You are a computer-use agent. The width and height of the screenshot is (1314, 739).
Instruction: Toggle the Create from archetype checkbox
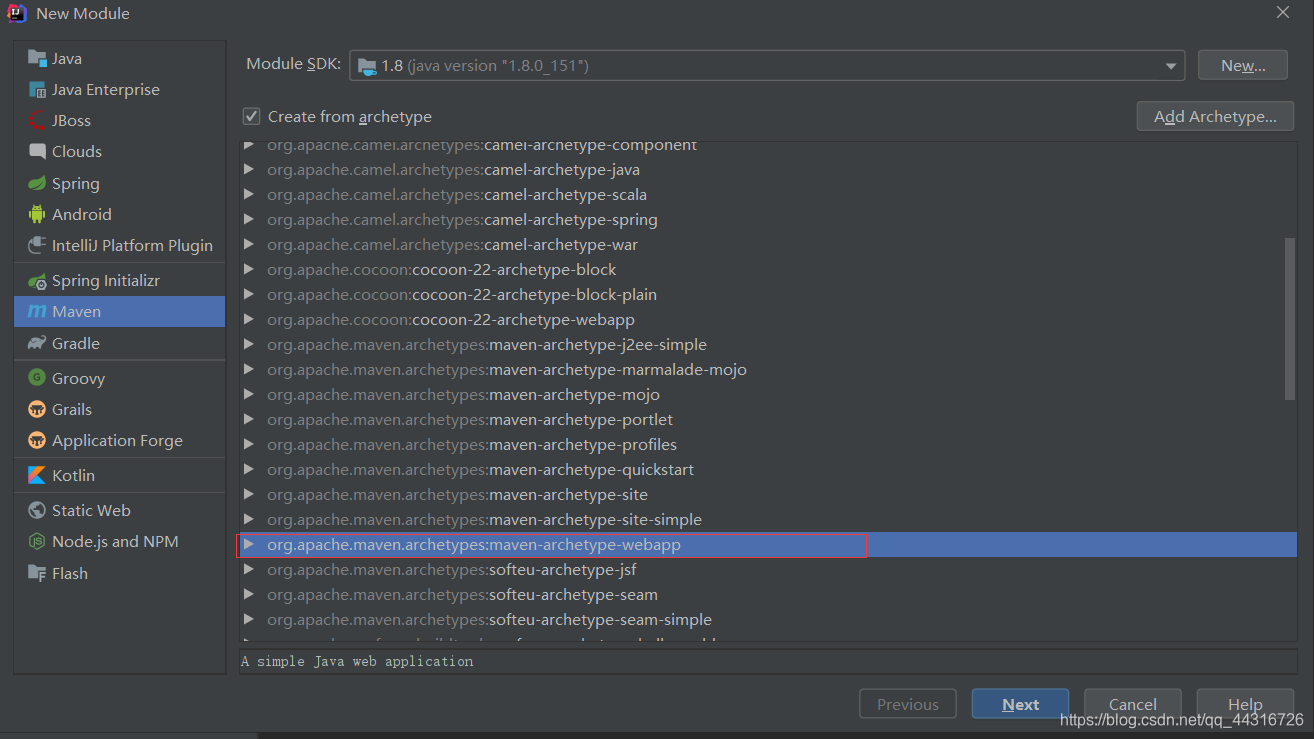[x=252, y=117]
